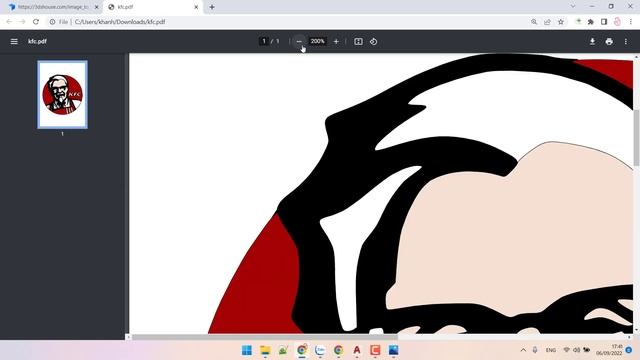
Task: Go back in browser history
Action: pos(9,22)
